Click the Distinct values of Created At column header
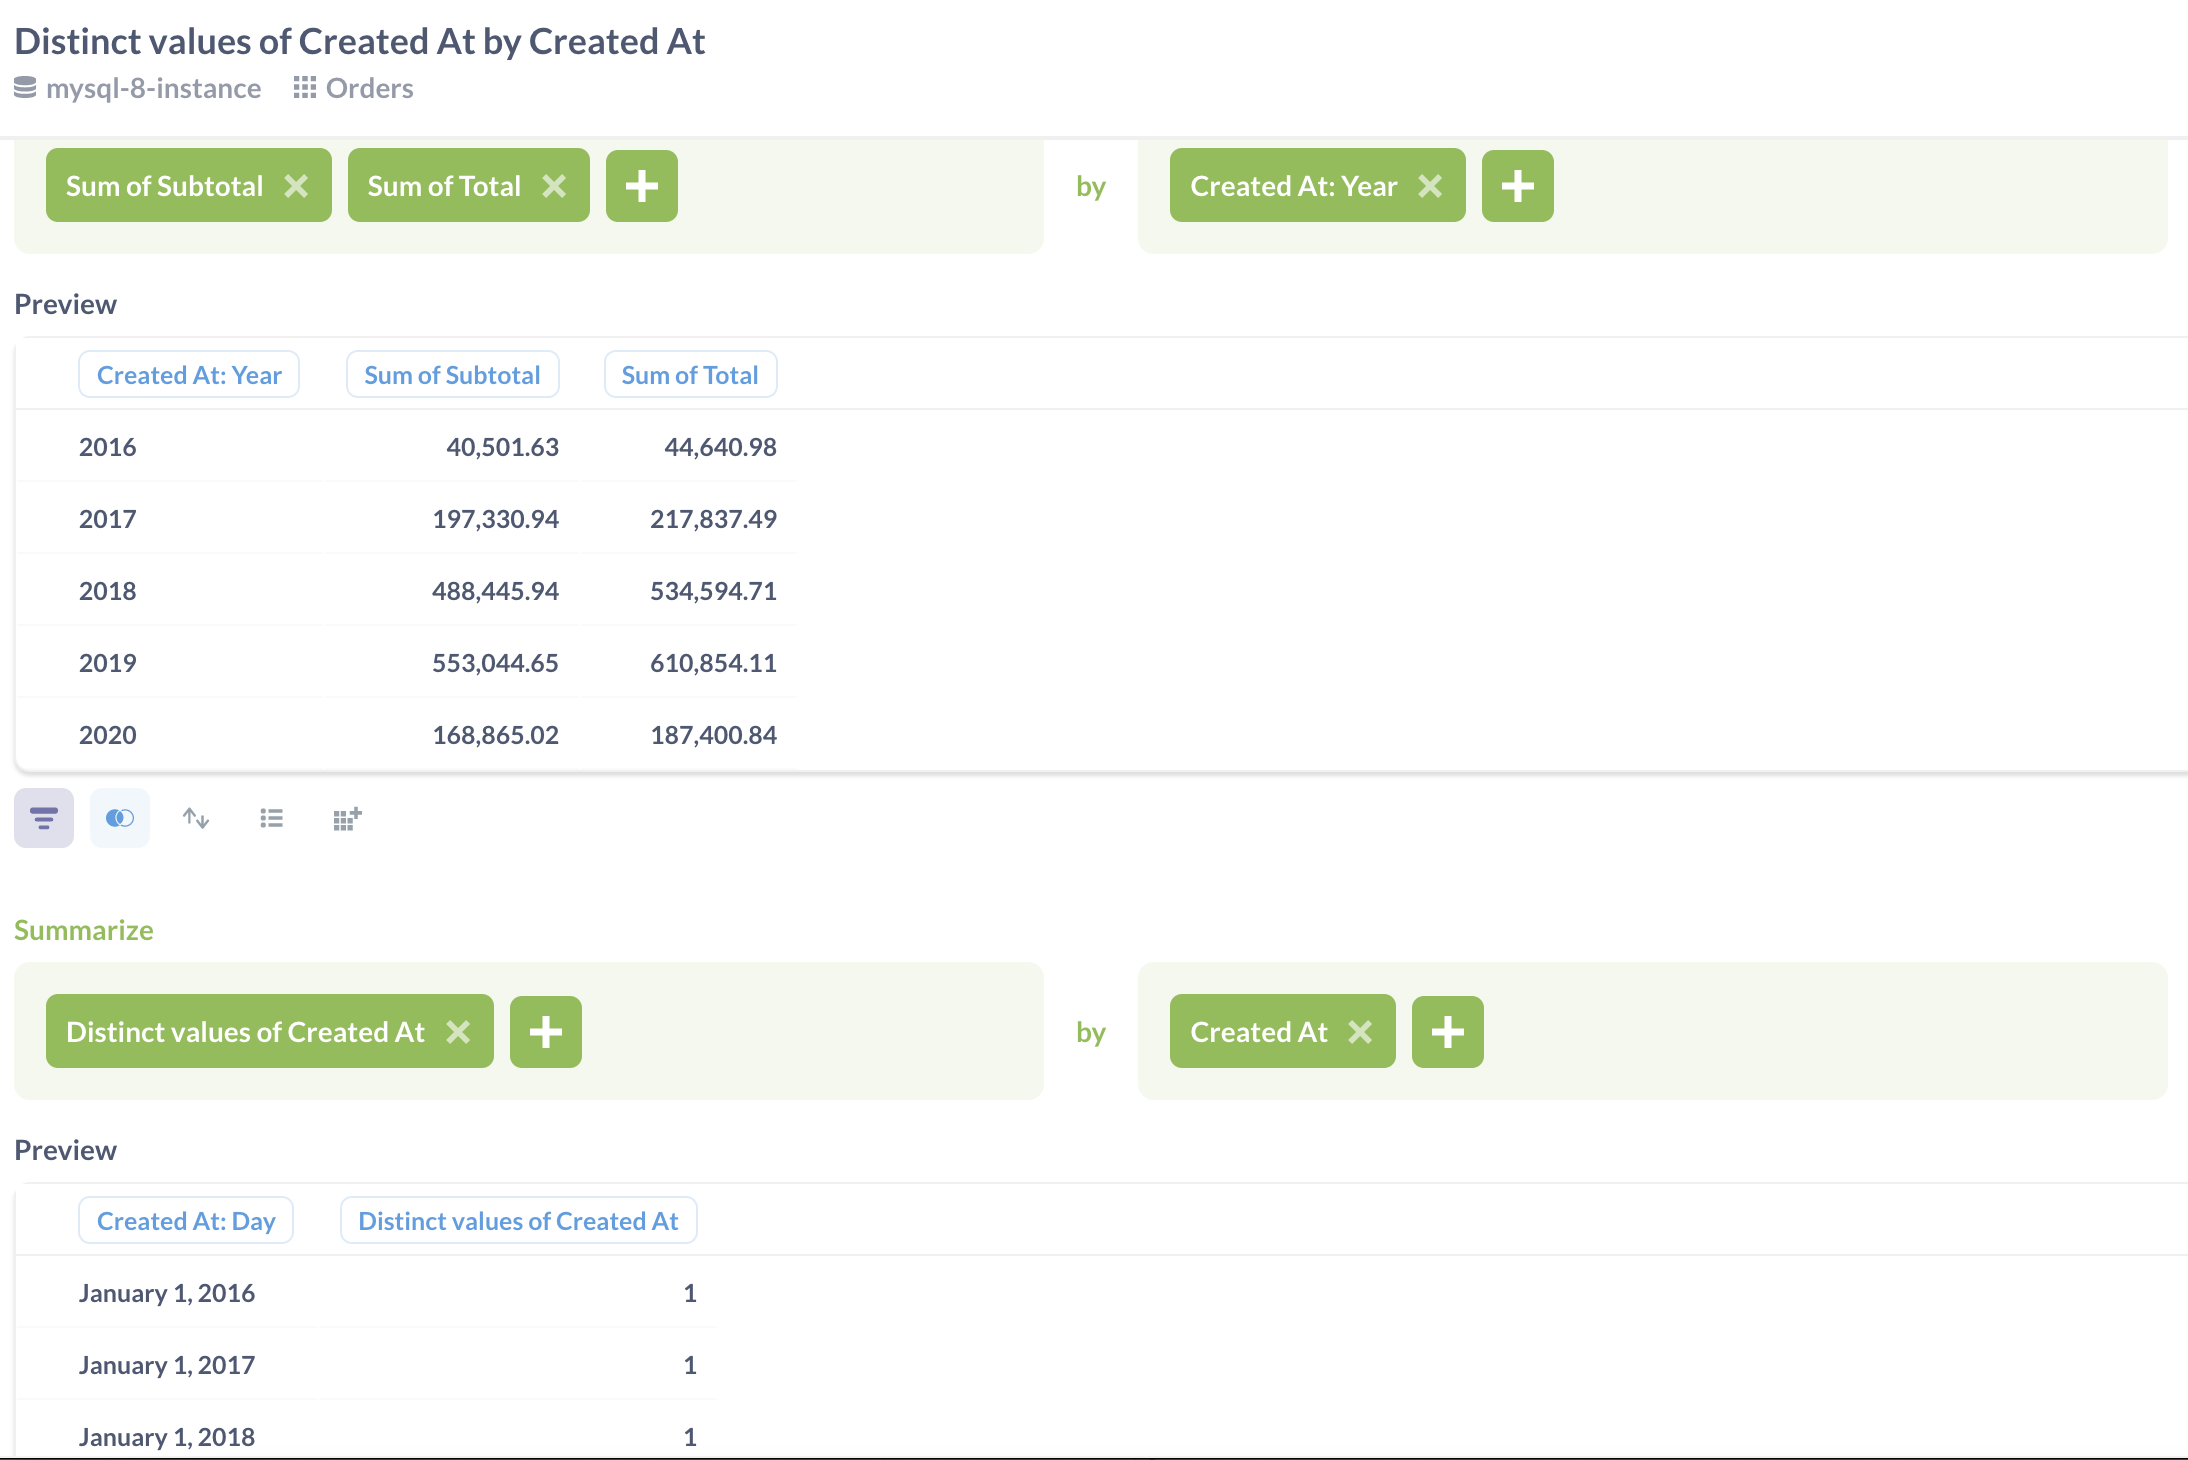The height and width of the screenshot is (1460, 2188). tap(517, 1220)
